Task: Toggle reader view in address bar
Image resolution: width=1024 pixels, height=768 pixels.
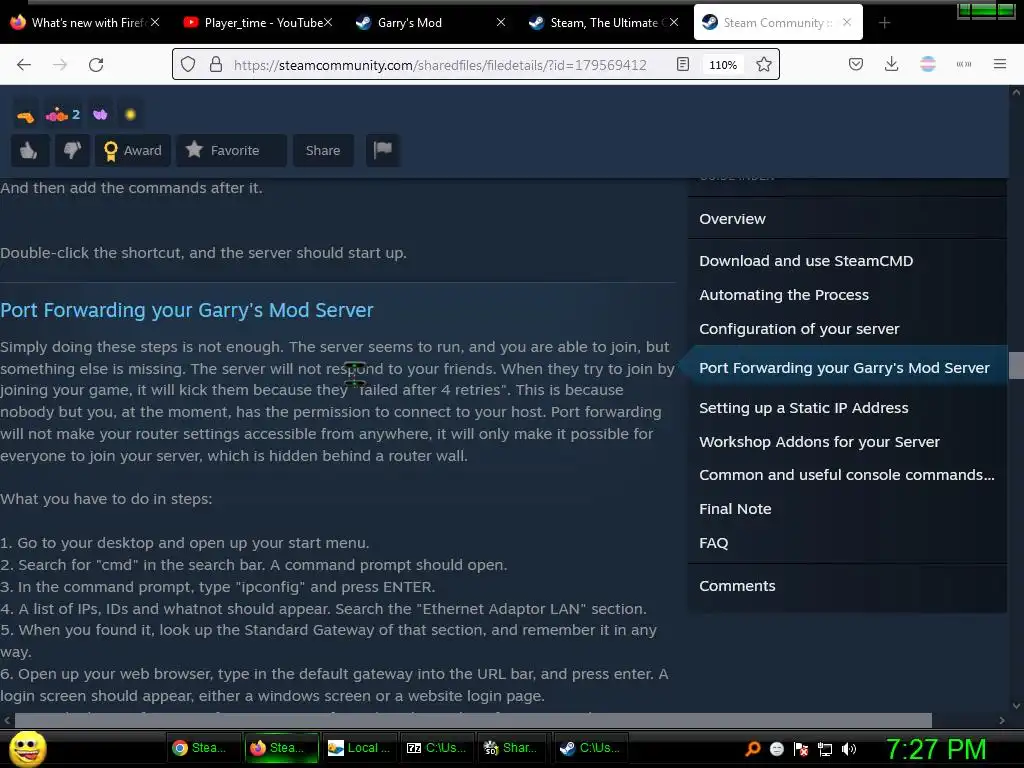Action: point(682,64)
